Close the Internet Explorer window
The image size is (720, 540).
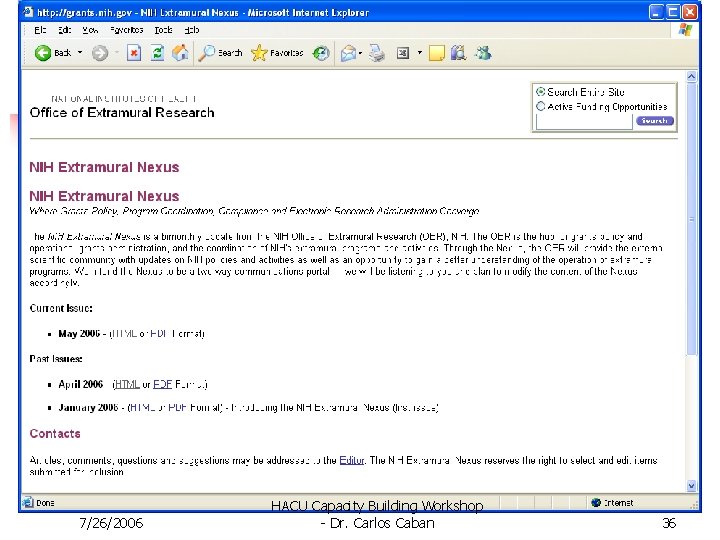(690, 12)
